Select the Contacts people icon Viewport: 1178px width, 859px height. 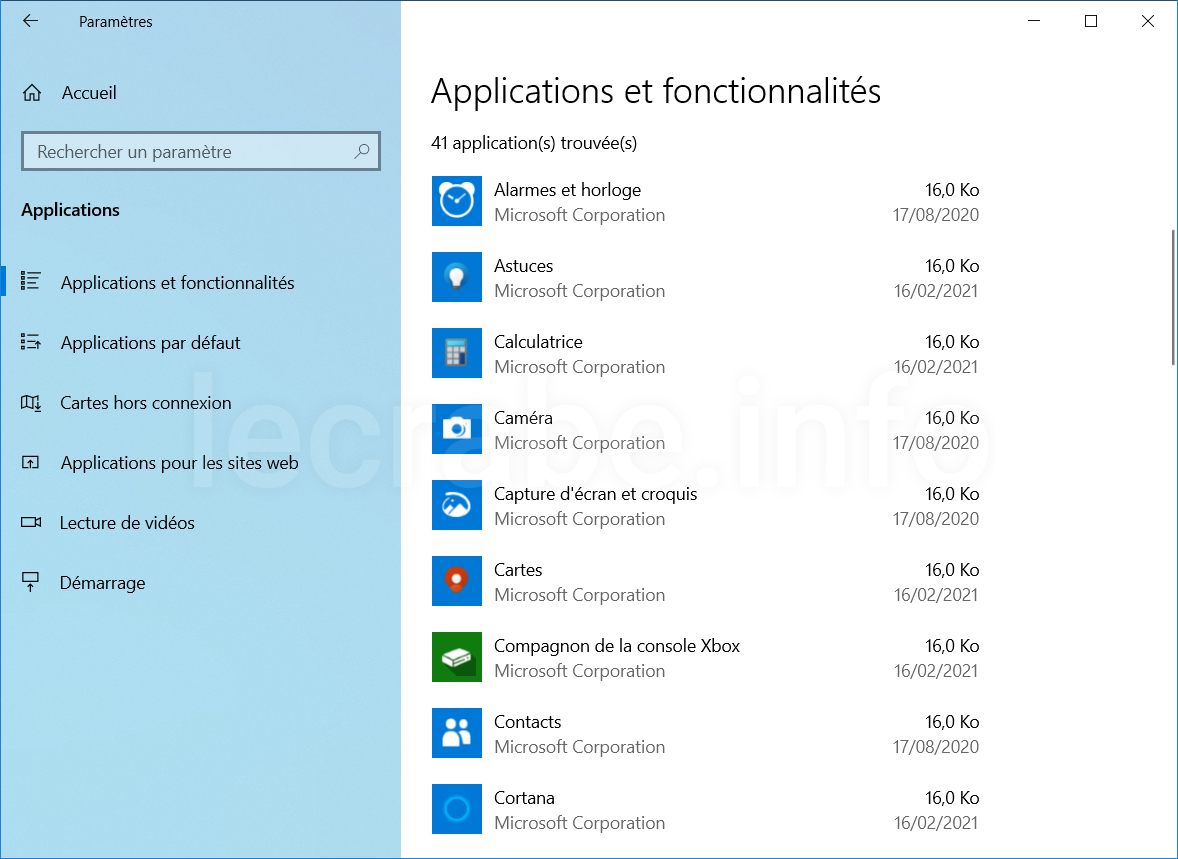tap(457, 733)
